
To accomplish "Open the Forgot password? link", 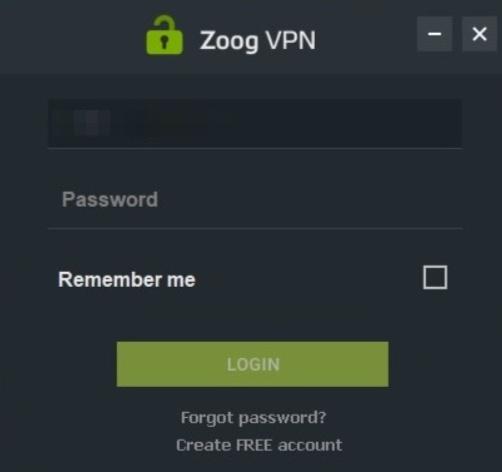I will click(253, 418).
